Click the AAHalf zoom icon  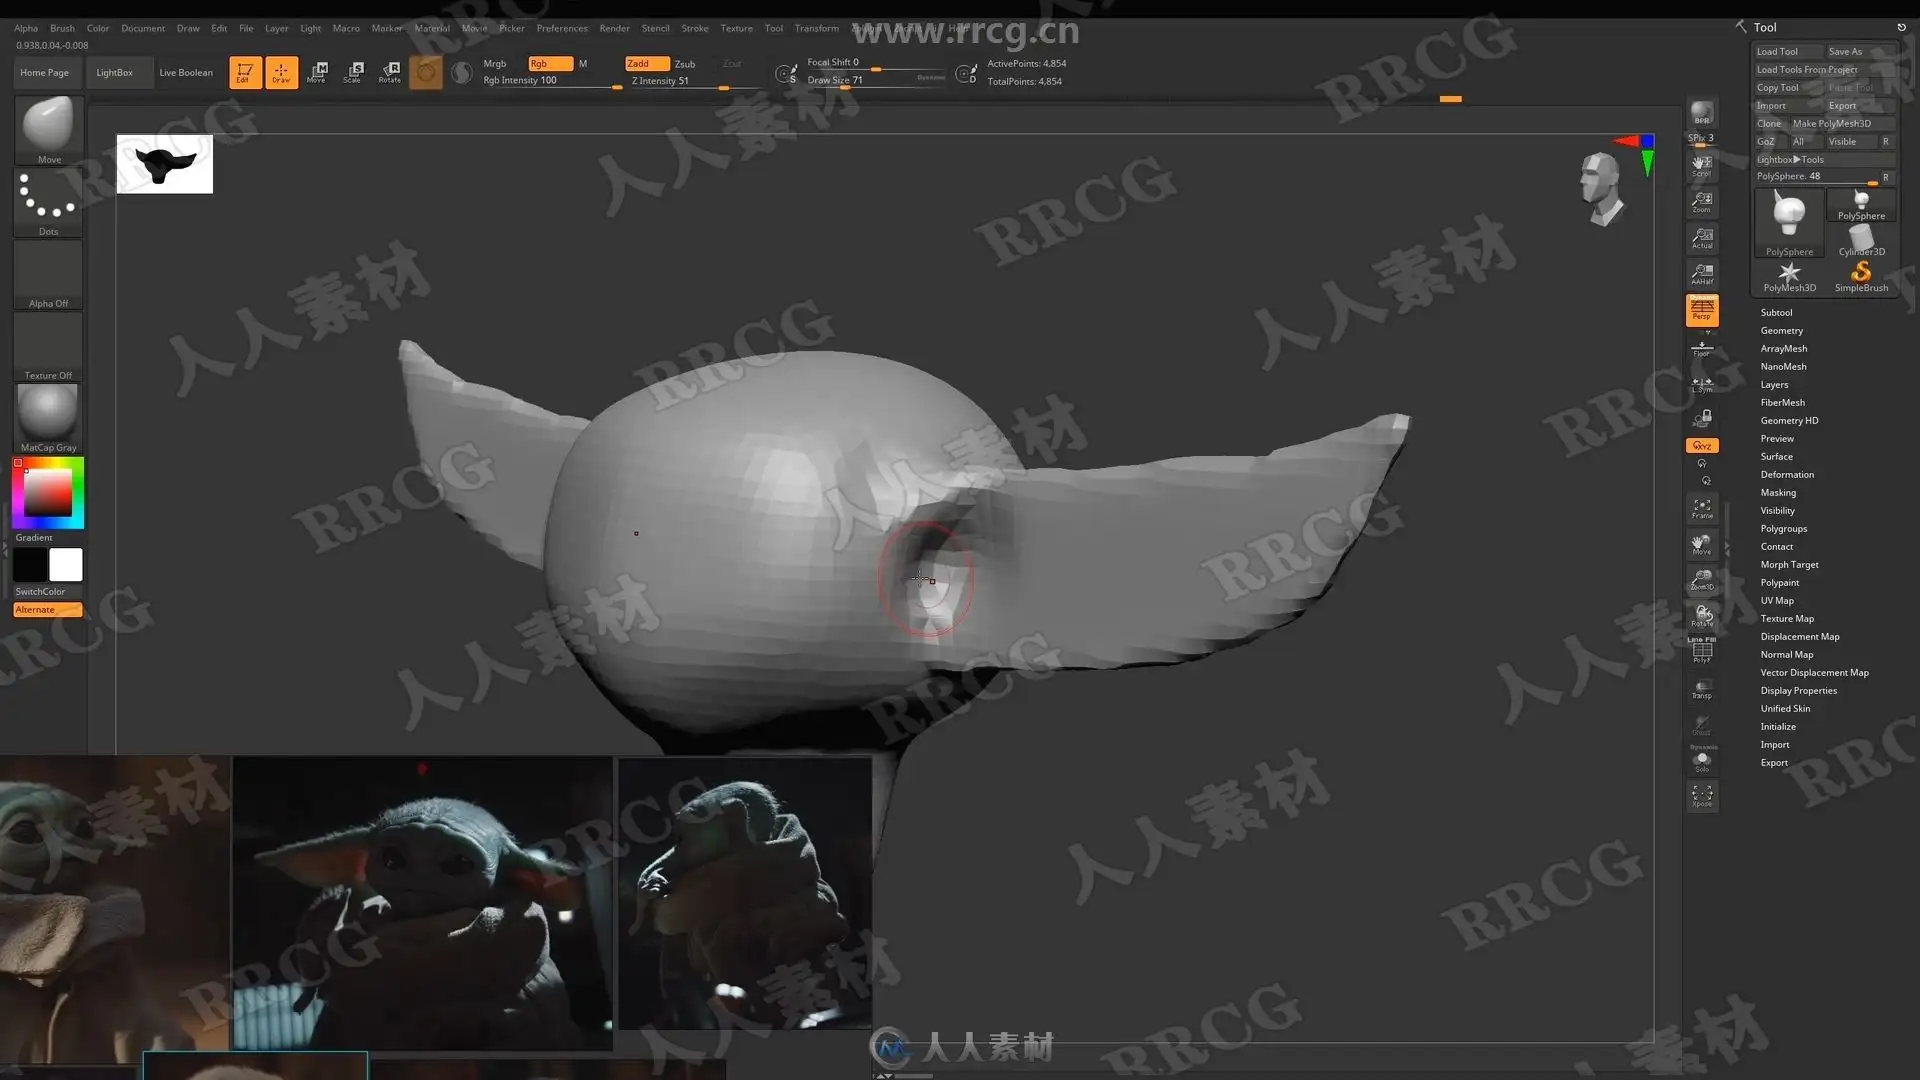[x=1701, y=273]
